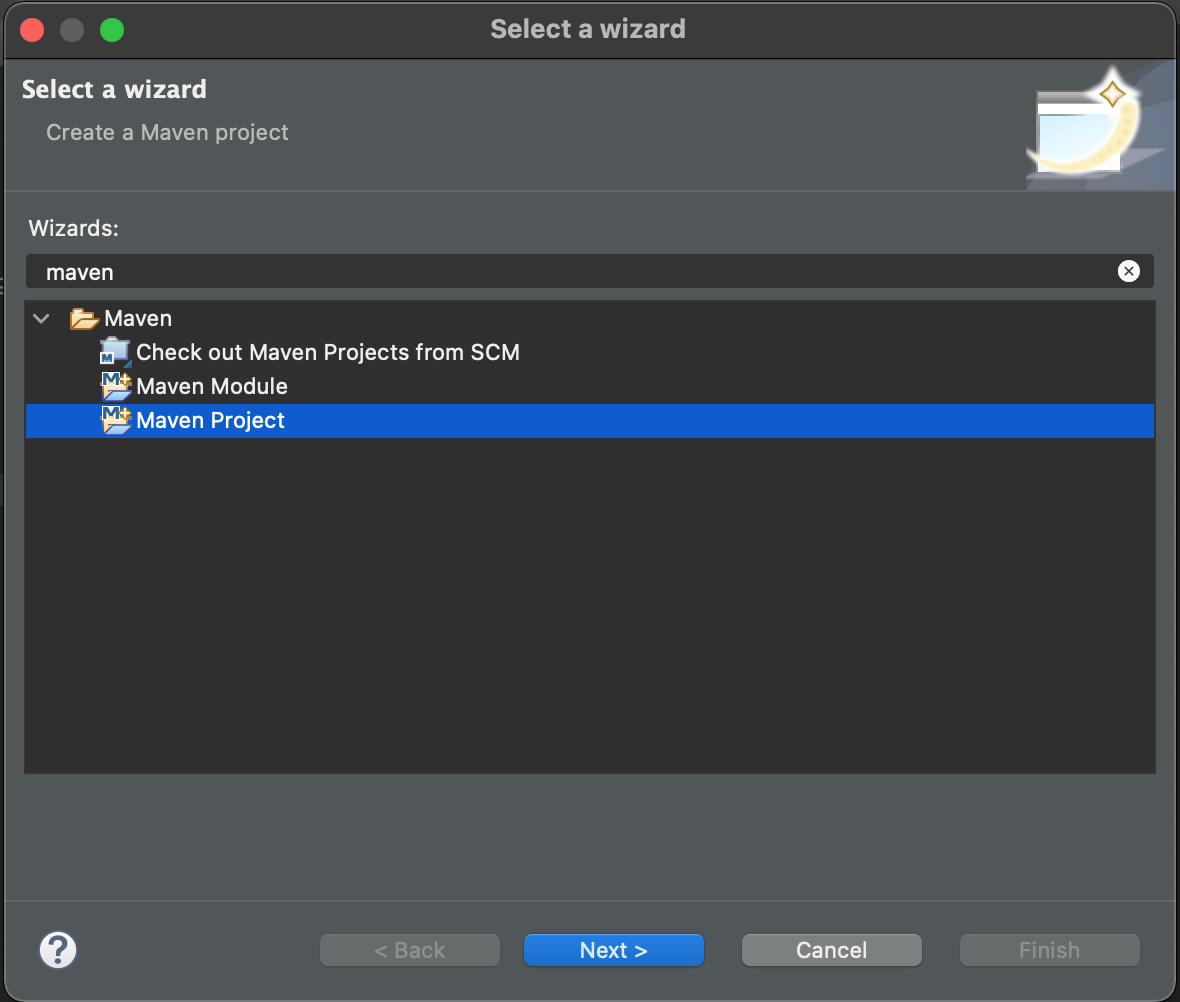Select the Maven Project wizard entry
The image size is (1180, 1002).
[x=590, y=421]
